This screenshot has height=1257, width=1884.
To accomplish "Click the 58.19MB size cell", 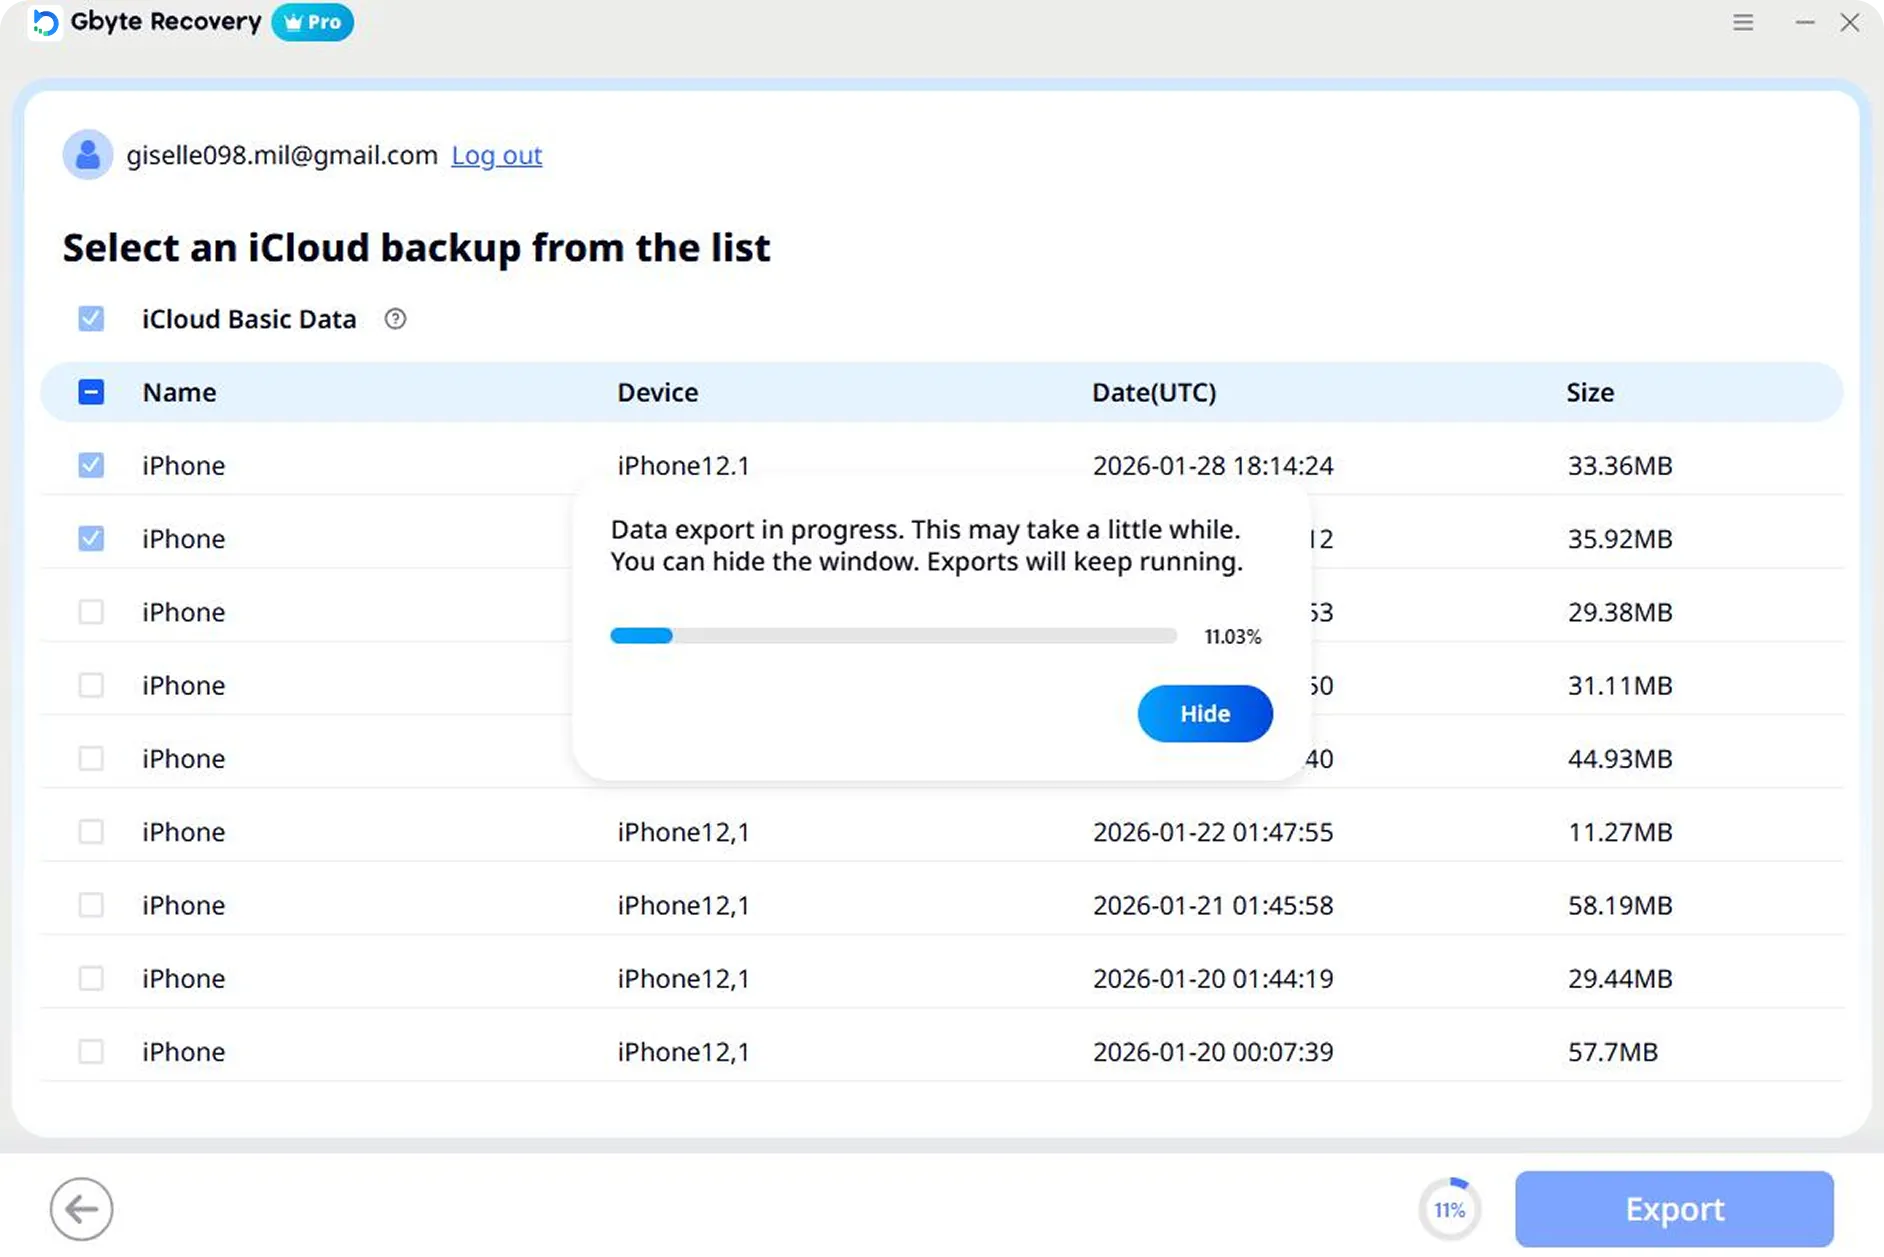I will click(1620, 905).
